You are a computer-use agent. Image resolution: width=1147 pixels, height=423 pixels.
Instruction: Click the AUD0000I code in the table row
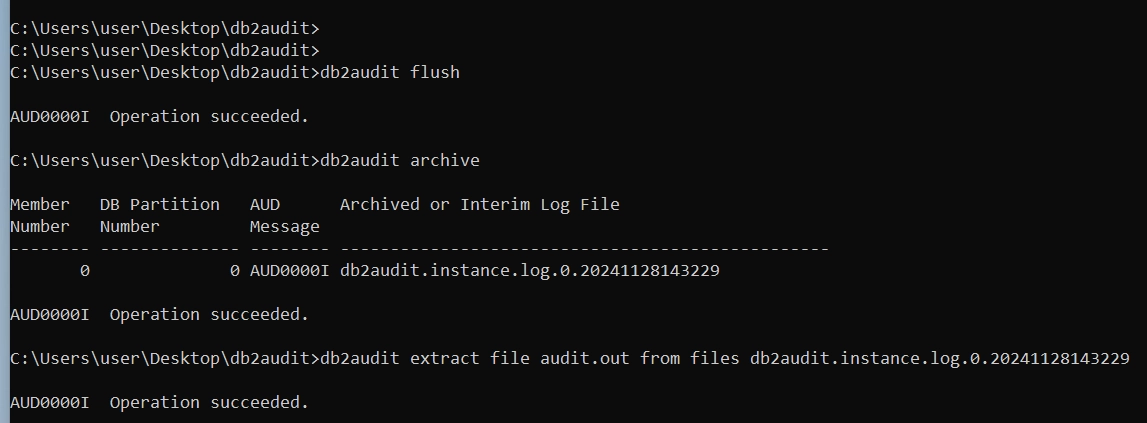(289, 270)
